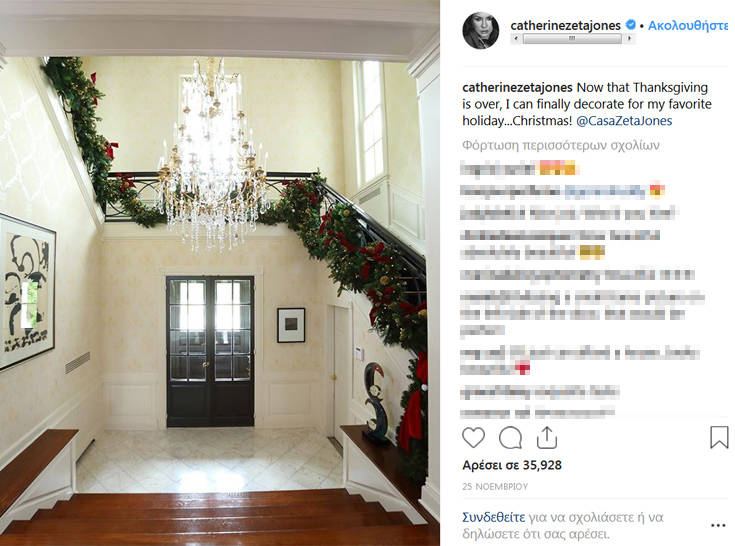Open catherinezetajones profile picture
Image resolution: width=735 pixels, height=546 pixels.
(x=481, y=31)
